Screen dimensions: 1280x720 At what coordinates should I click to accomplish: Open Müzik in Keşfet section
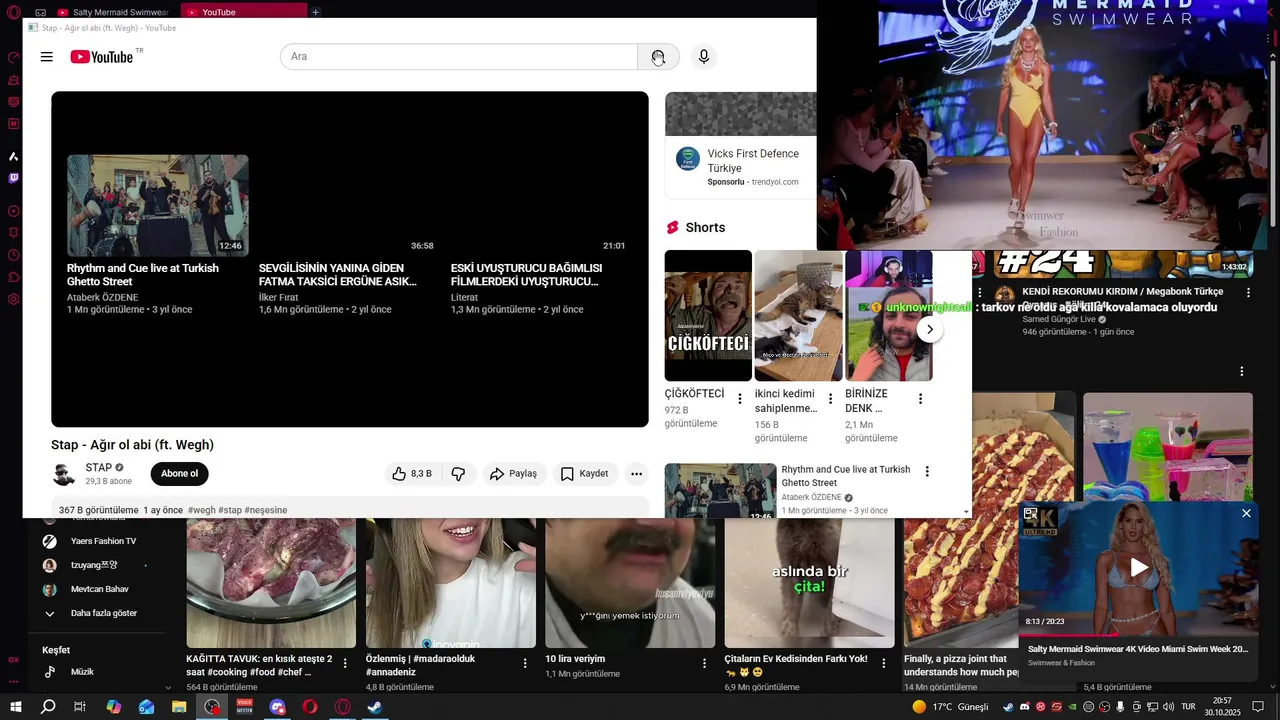[82, 672]
